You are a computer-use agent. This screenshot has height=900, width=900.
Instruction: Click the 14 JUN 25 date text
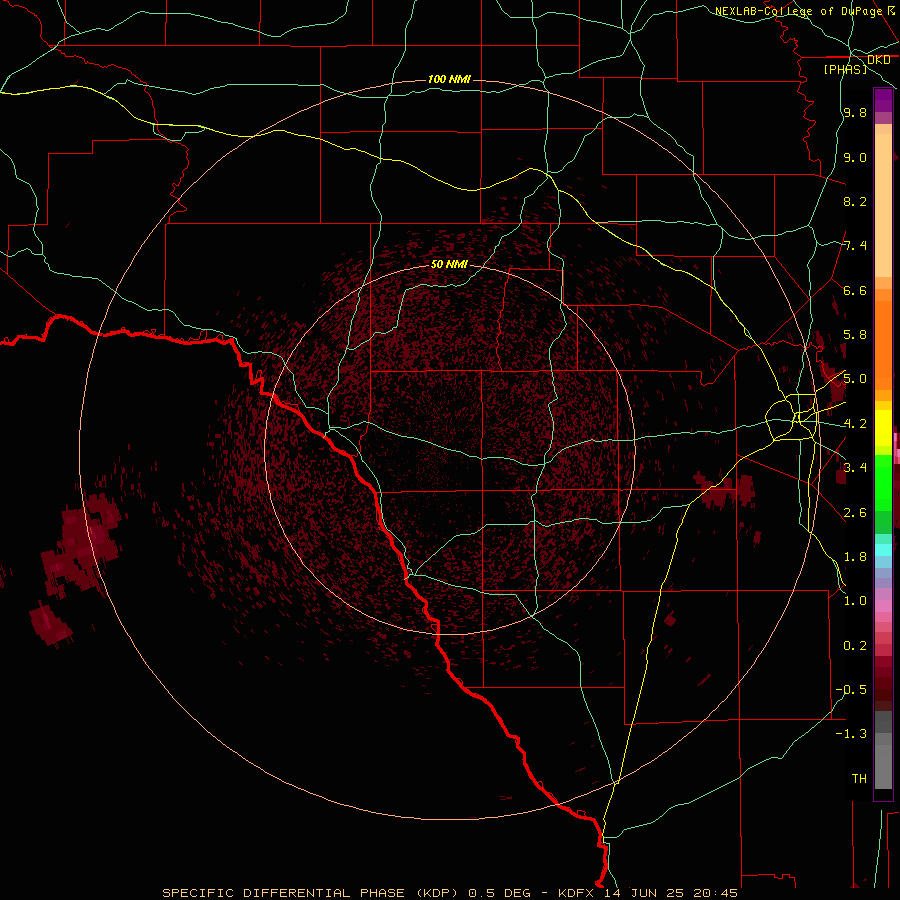(x=644, y=893)
